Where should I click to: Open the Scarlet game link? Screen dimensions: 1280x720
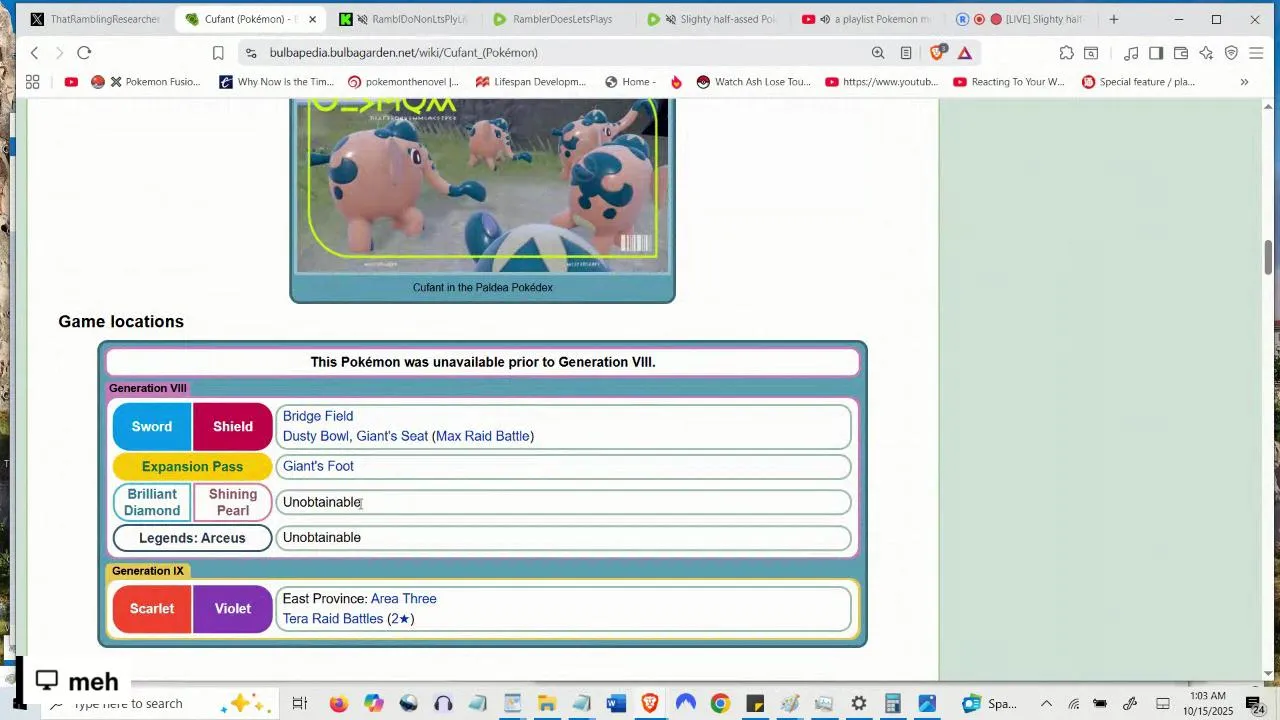pyautogui.click(x=152, y=609)
